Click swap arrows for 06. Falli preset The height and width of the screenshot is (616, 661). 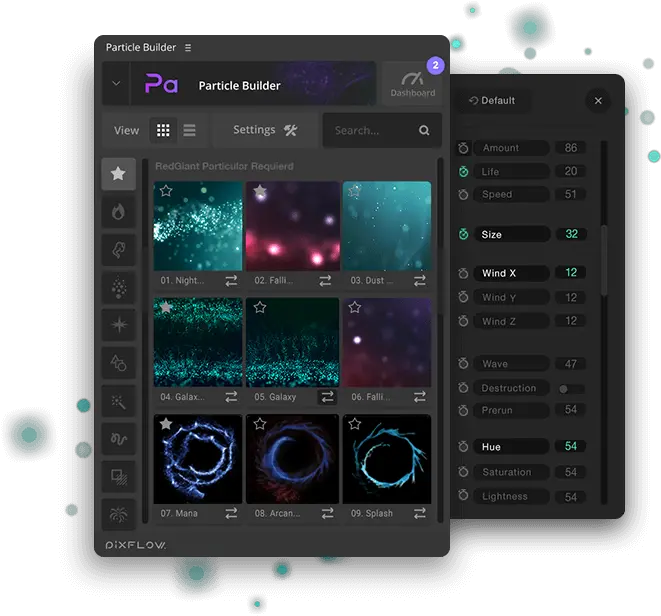click(x=419, y=397)
